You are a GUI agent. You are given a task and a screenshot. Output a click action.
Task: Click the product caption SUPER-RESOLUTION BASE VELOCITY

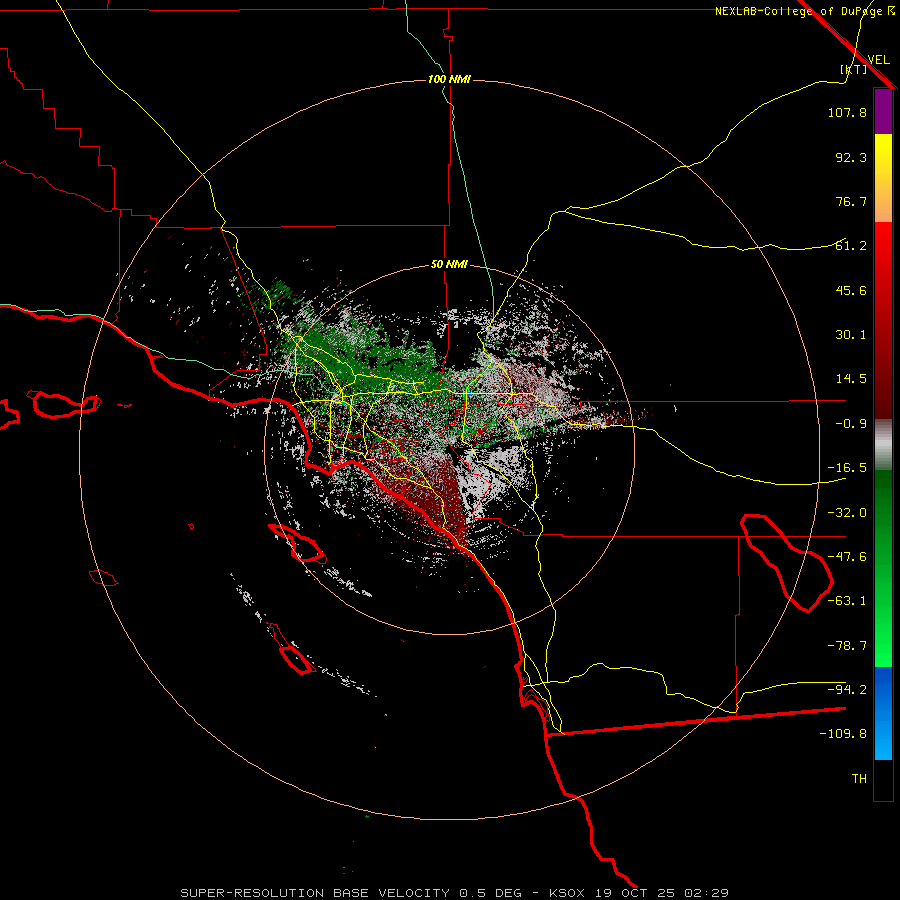click(x=315, y=893)
